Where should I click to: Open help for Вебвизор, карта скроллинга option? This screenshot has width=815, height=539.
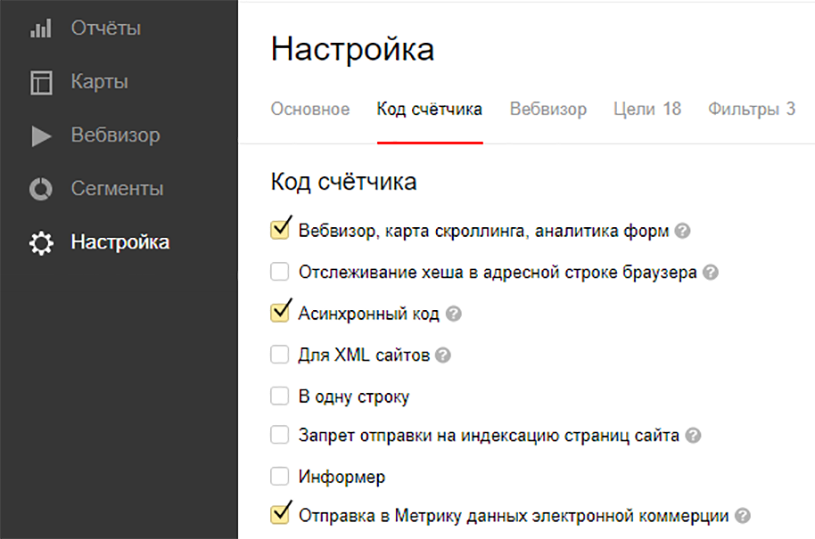682,230
